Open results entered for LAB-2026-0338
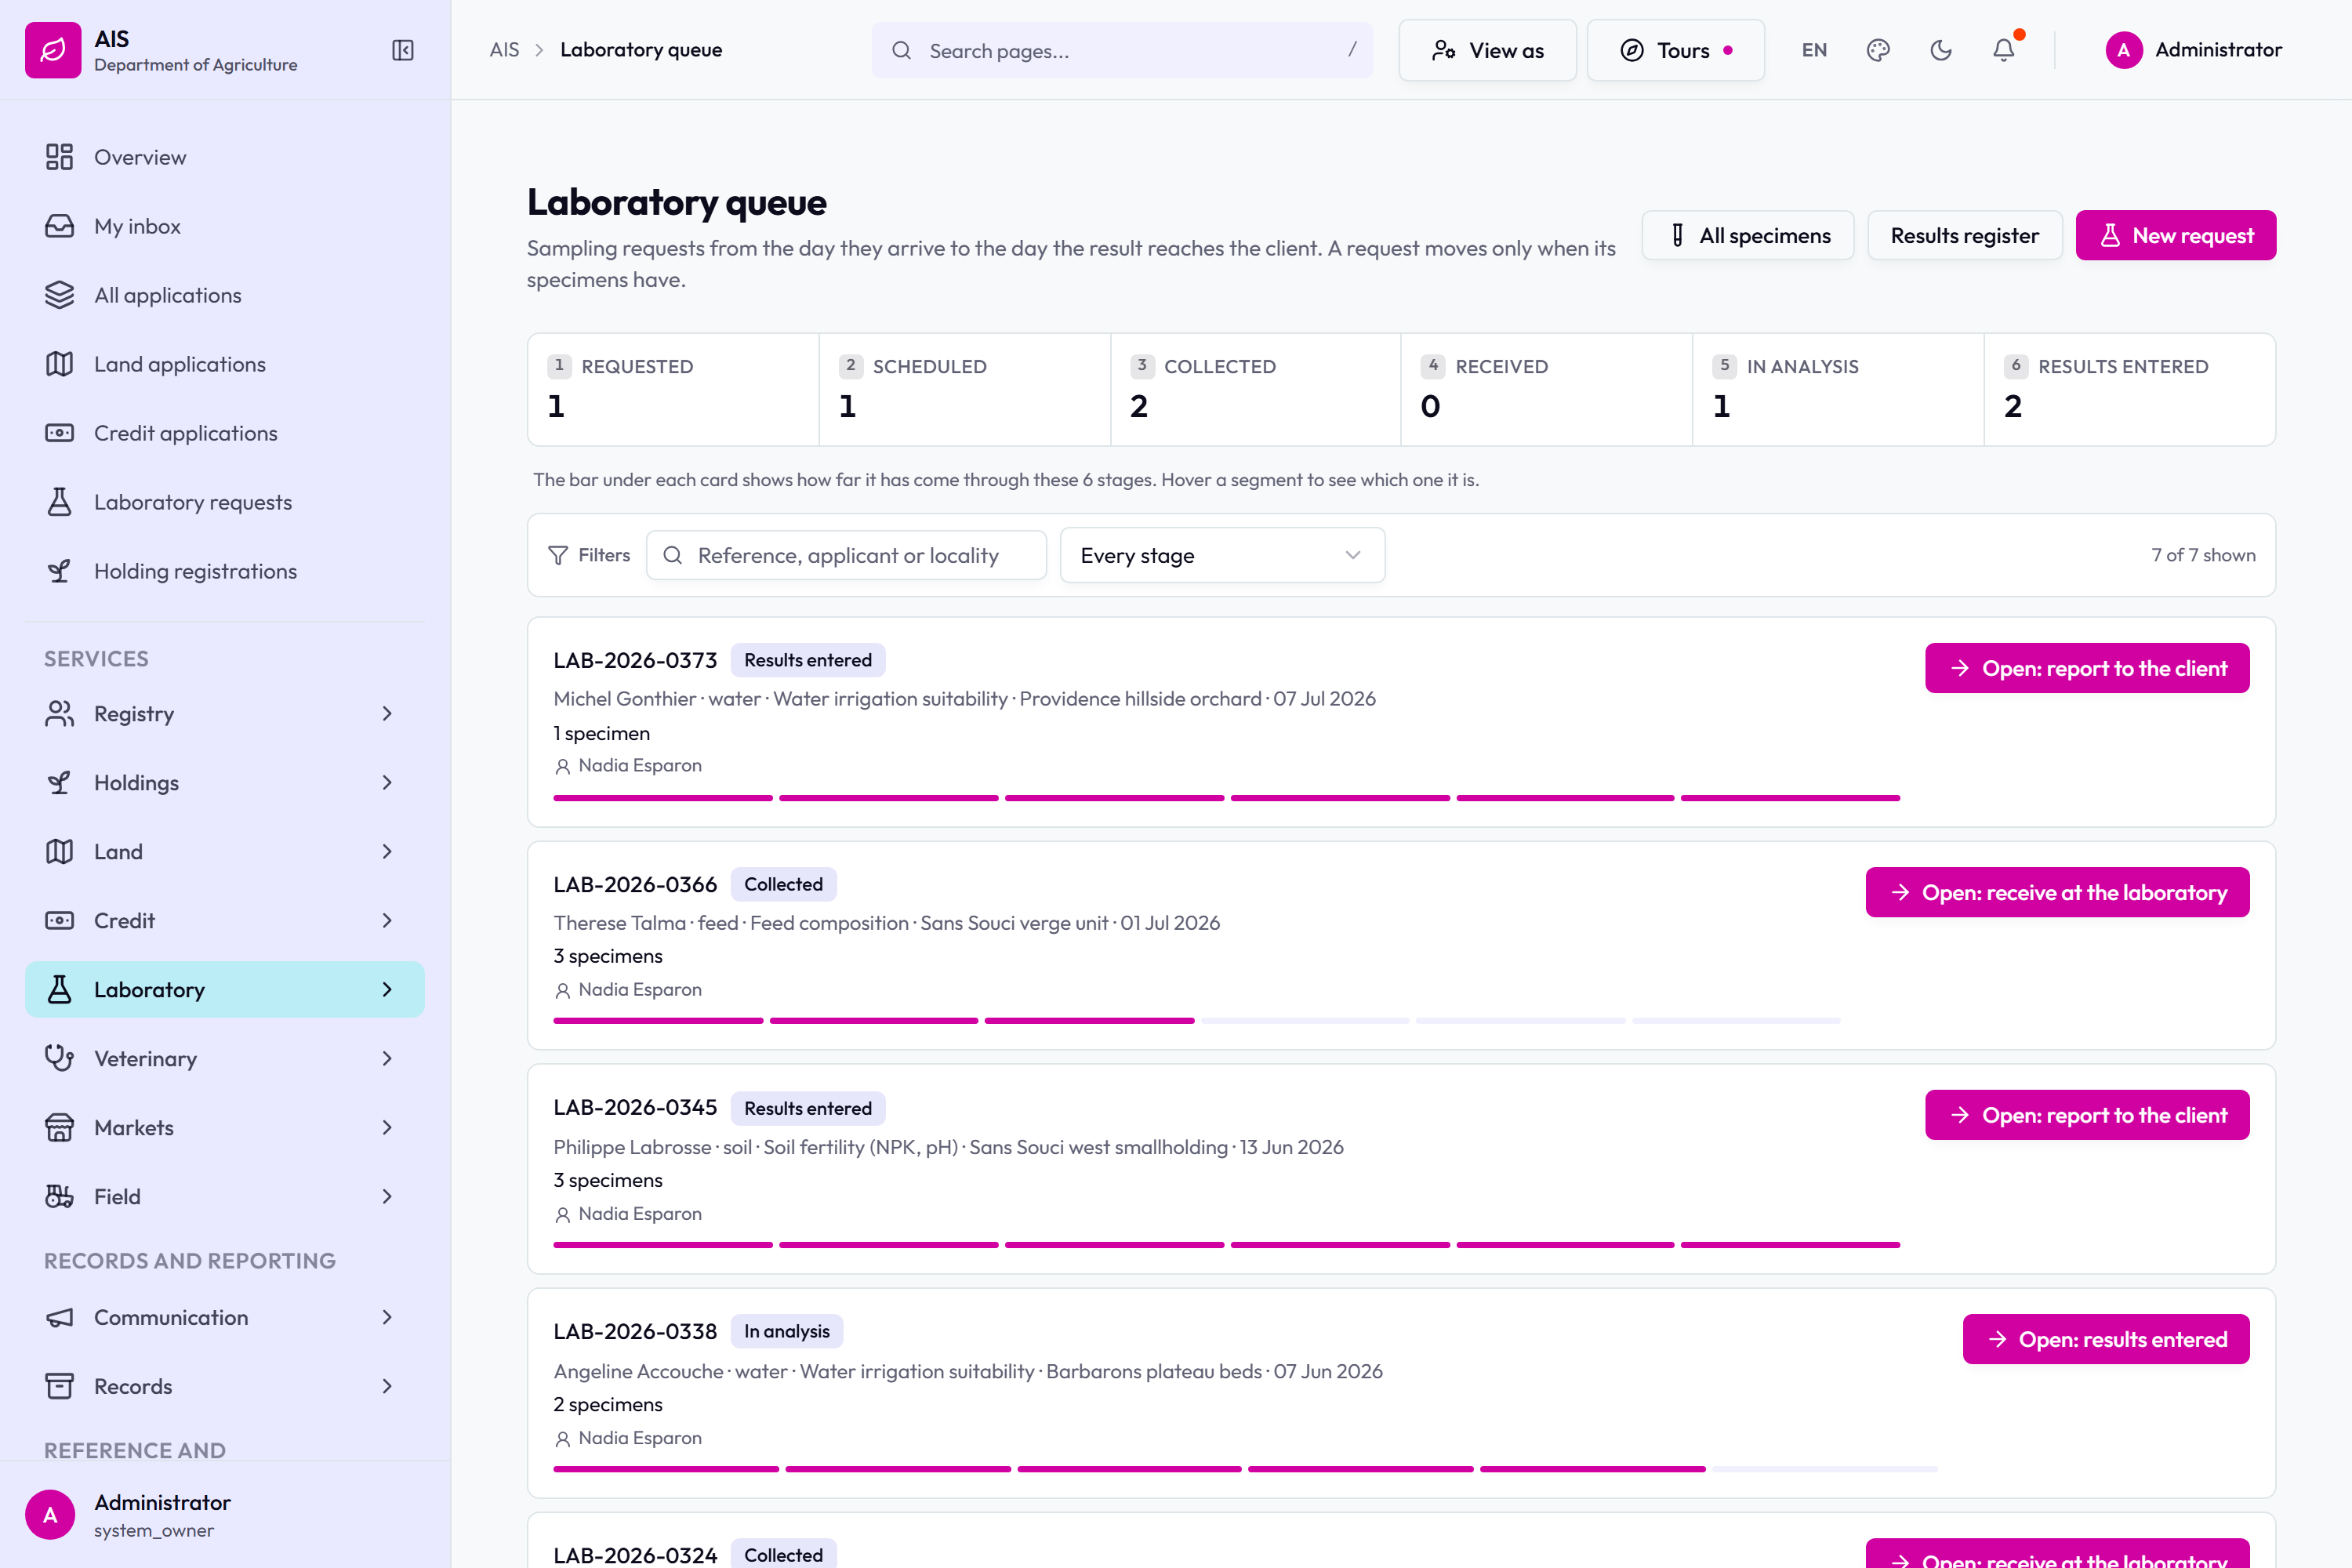The height and width of the screenshot is (1568, 2352). (2106, 1339)
